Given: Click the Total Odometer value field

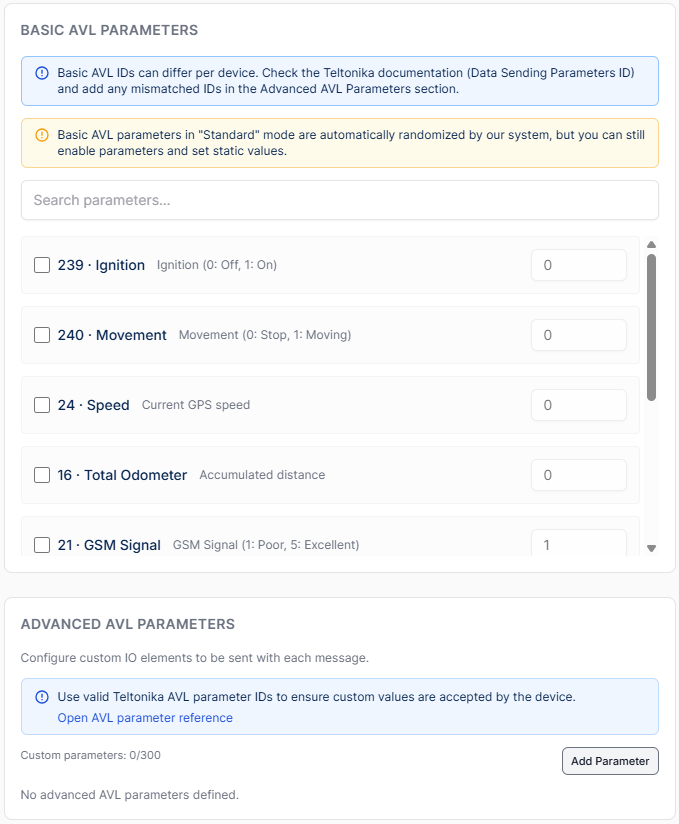Looking at the screenshot, I should click(578, 475).
